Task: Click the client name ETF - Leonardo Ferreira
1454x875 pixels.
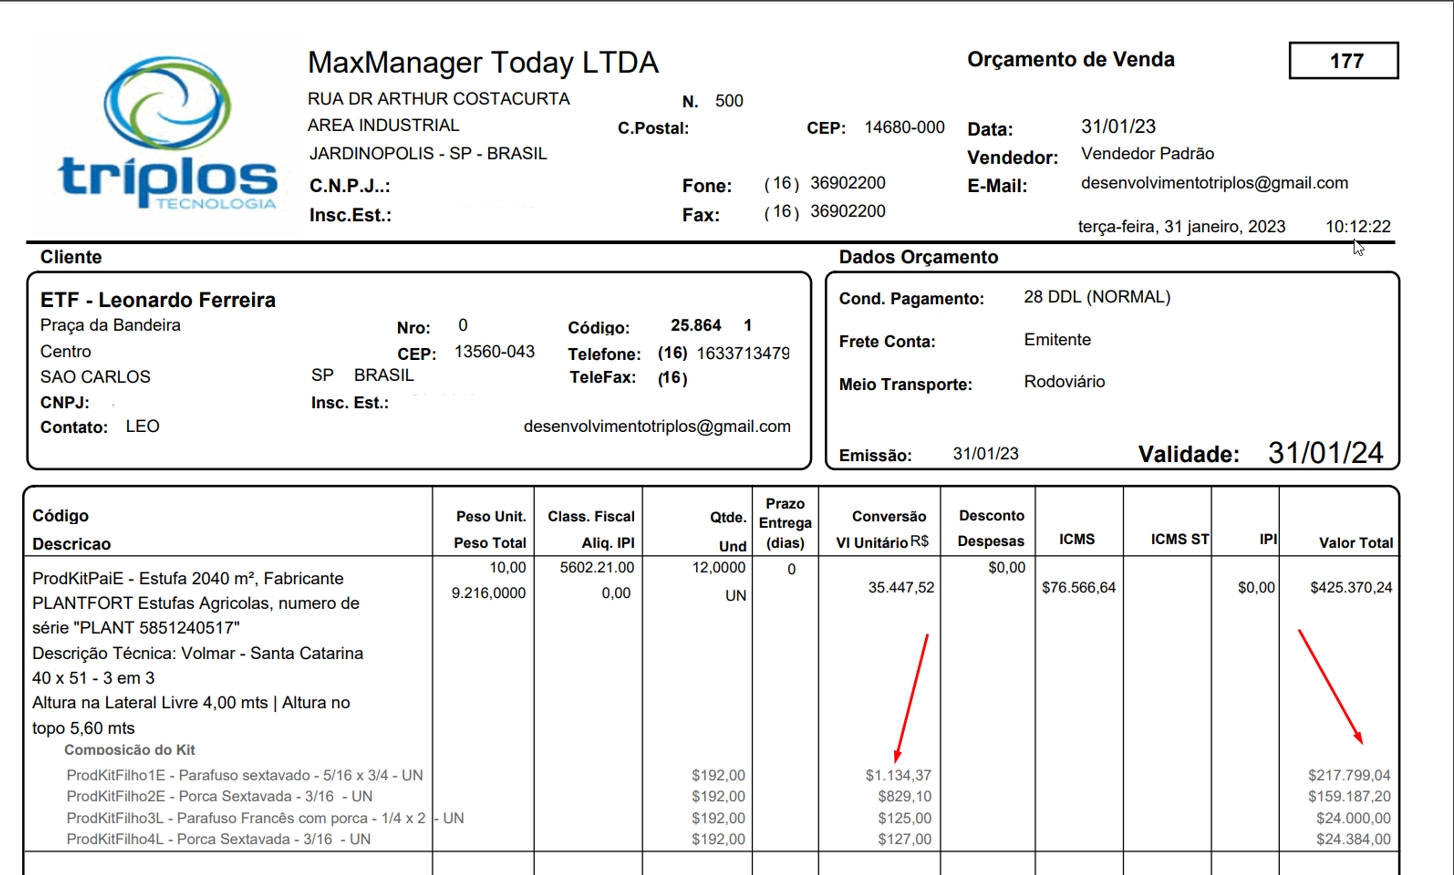Action: (158, 300)
